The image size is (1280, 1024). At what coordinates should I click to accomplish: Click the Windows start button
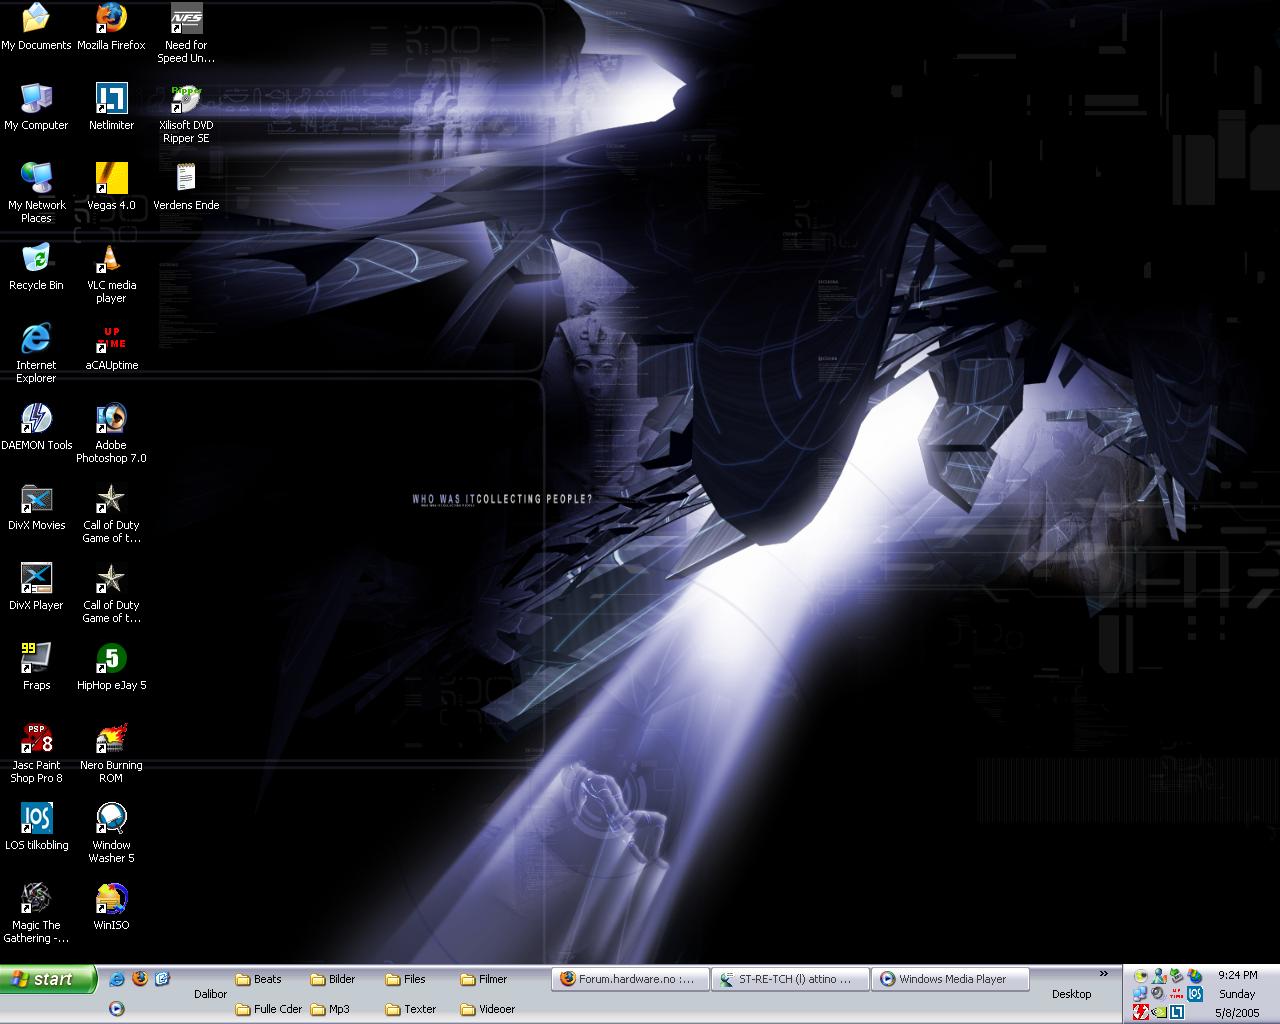click(x=48, y=979)
